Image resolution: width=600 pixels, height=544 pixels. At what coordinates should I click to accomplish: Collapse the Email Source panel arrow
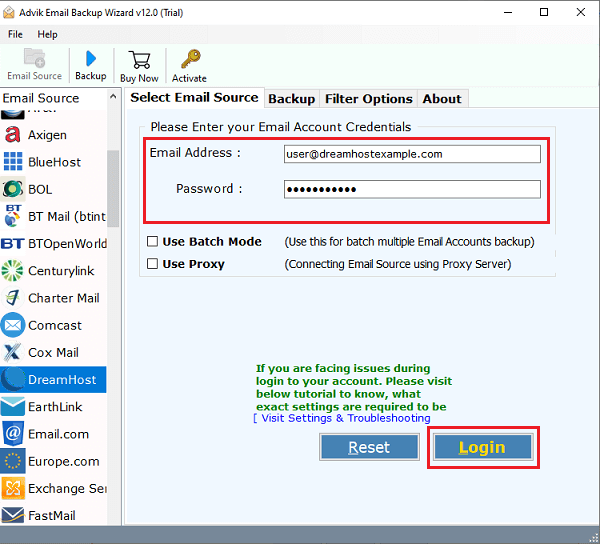[113, 96]
